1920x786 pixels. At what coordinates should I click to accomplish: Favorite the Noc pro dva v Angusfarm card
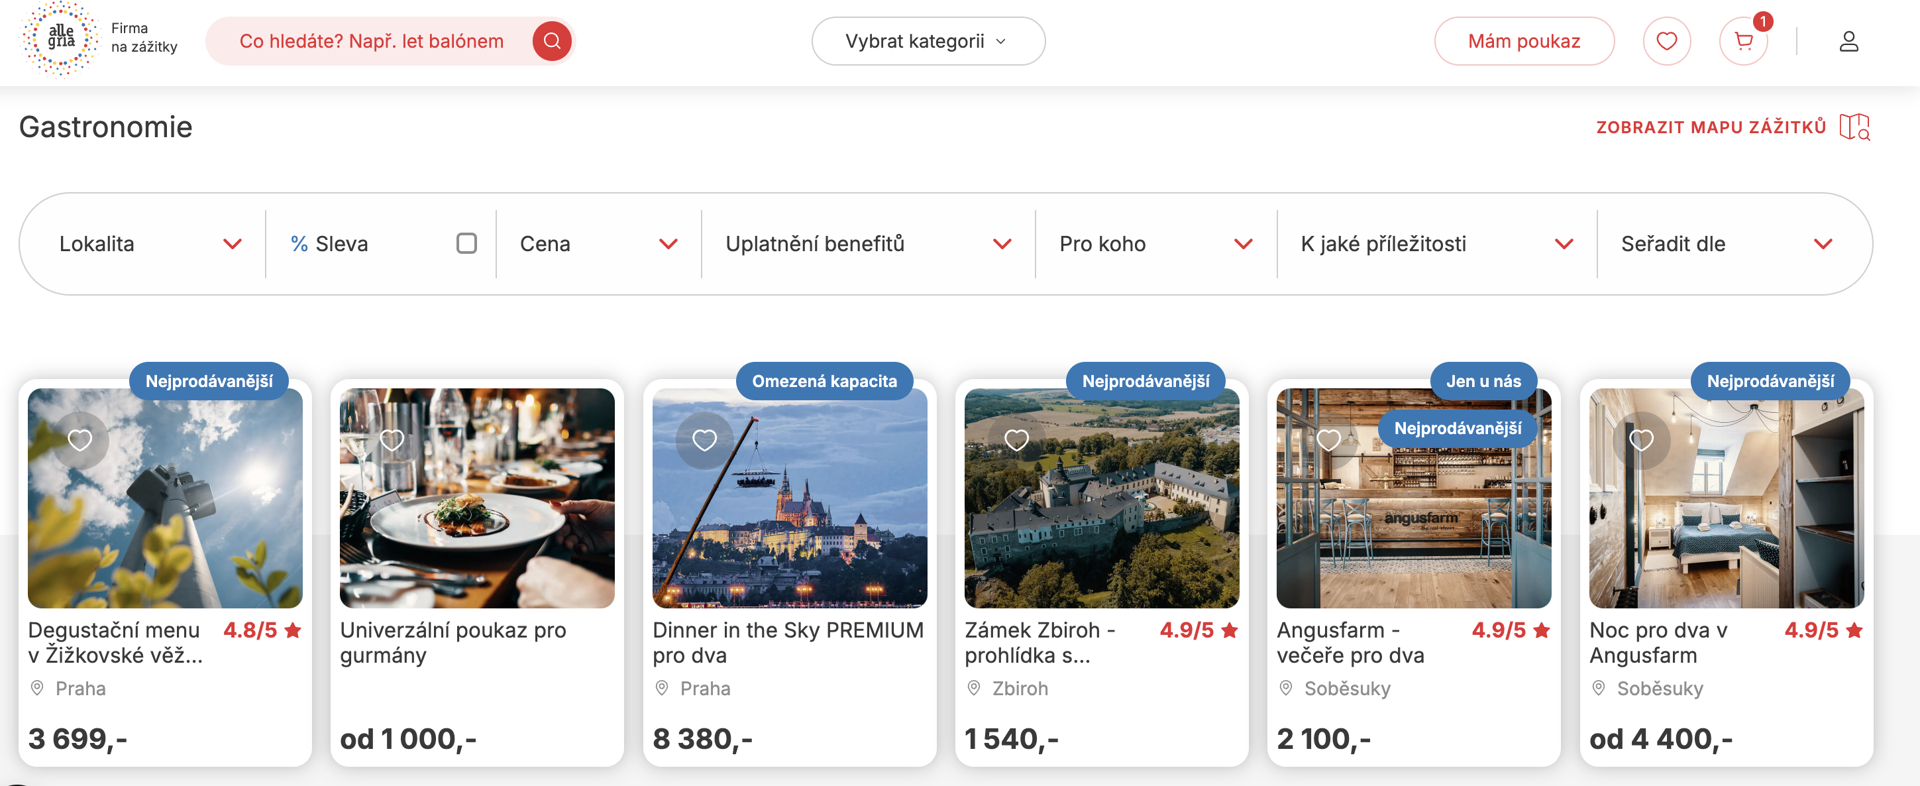[x=1641, y=440]
